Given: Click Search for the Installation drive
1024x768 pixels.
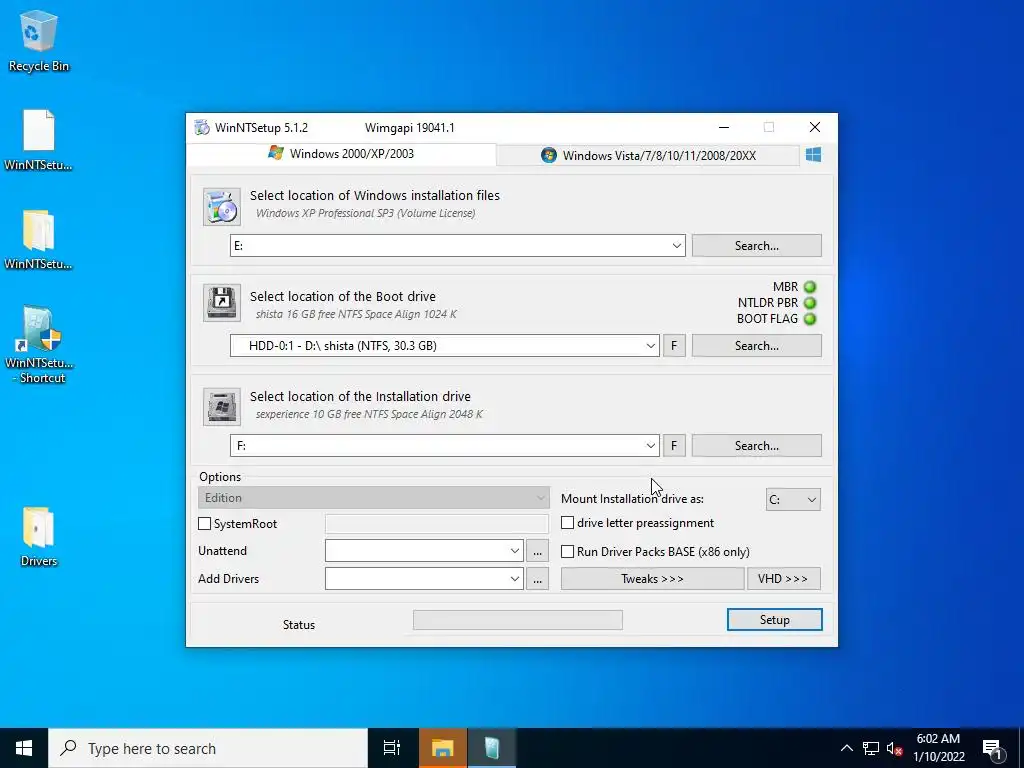Looking at the screenshot, I should pyautogui.click(x=757, y=445).
